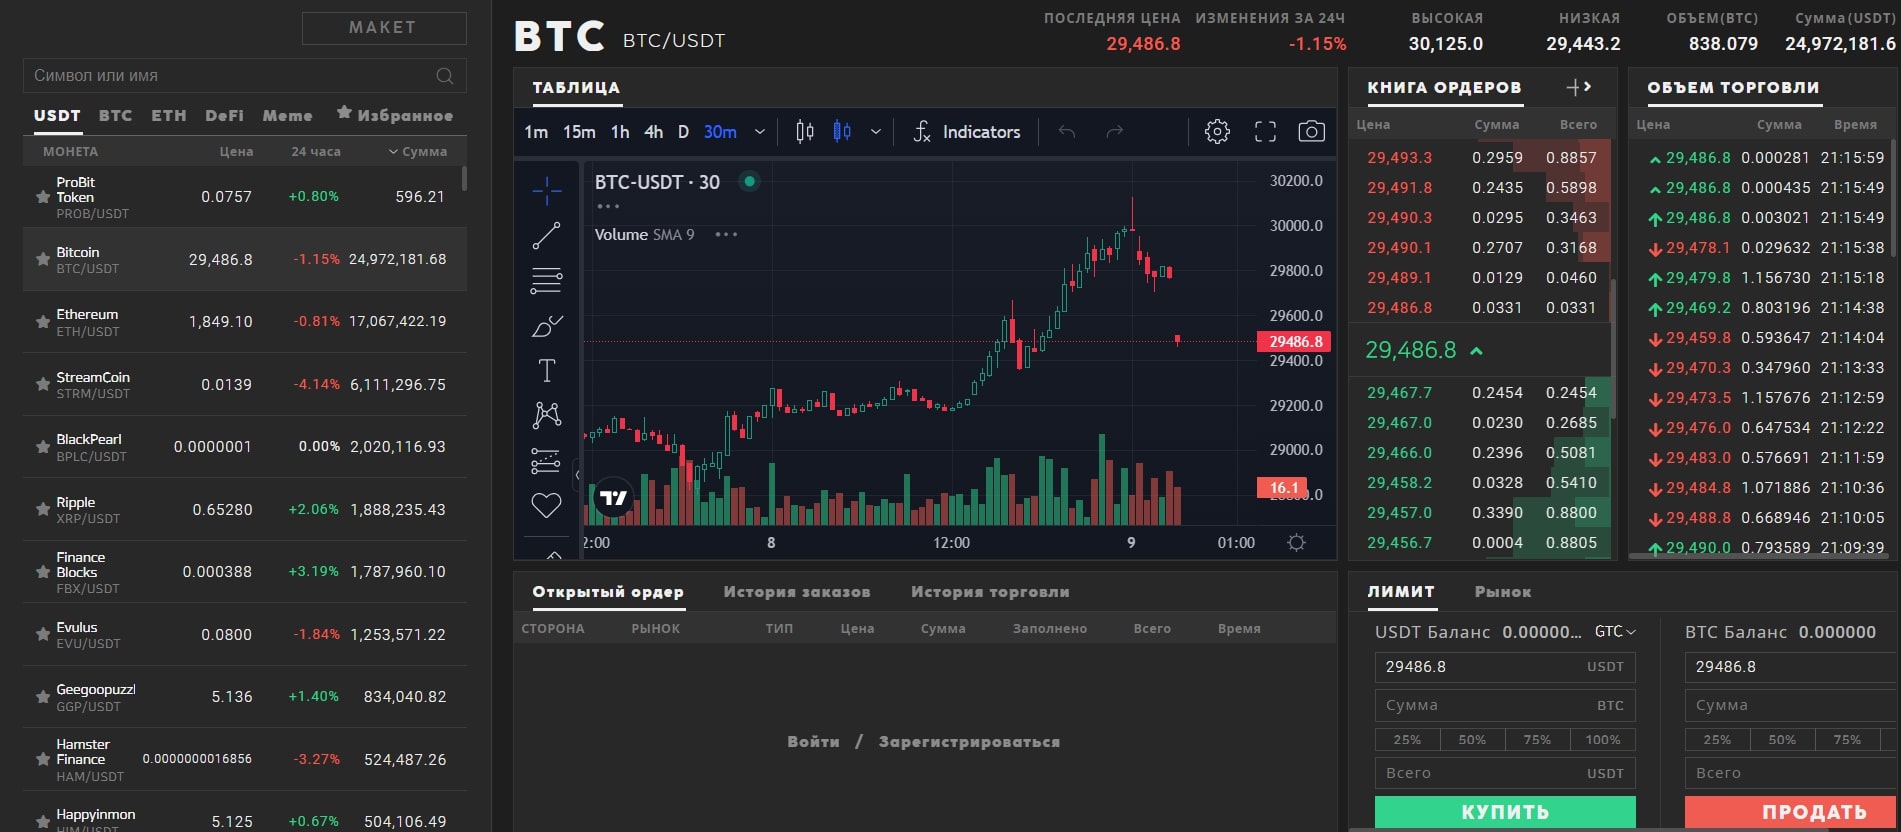Click the red ПРОДАТЬ button

[x=1792, y=812]
